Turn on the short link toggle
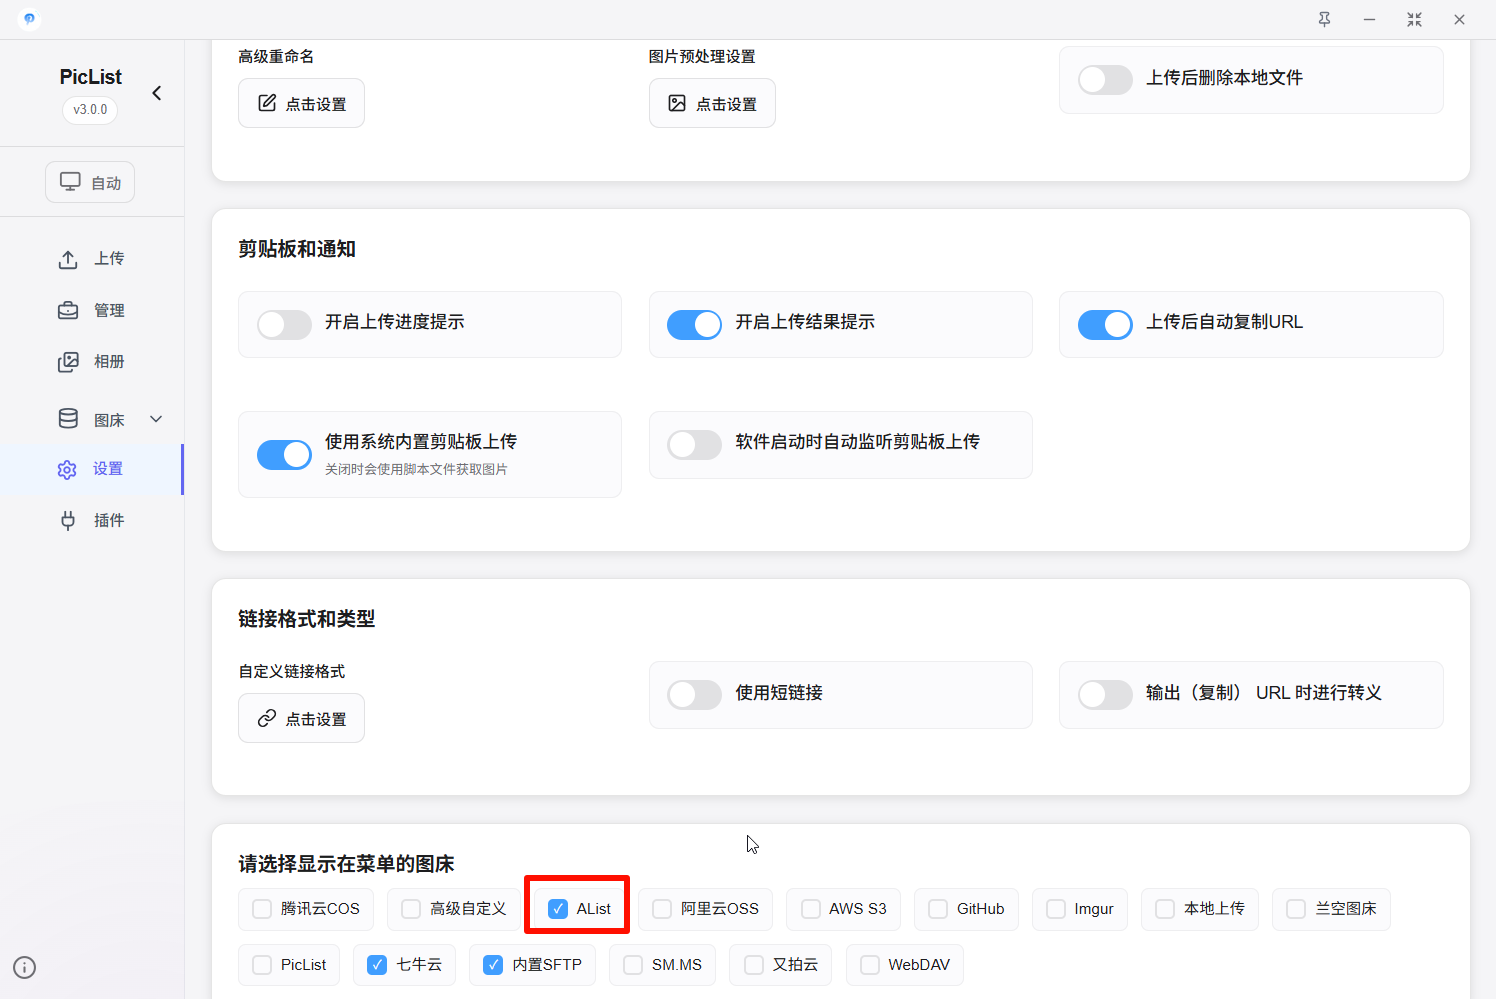This screenshot has width=1496, height=999. pyautogui.click(x=695, y=694)
